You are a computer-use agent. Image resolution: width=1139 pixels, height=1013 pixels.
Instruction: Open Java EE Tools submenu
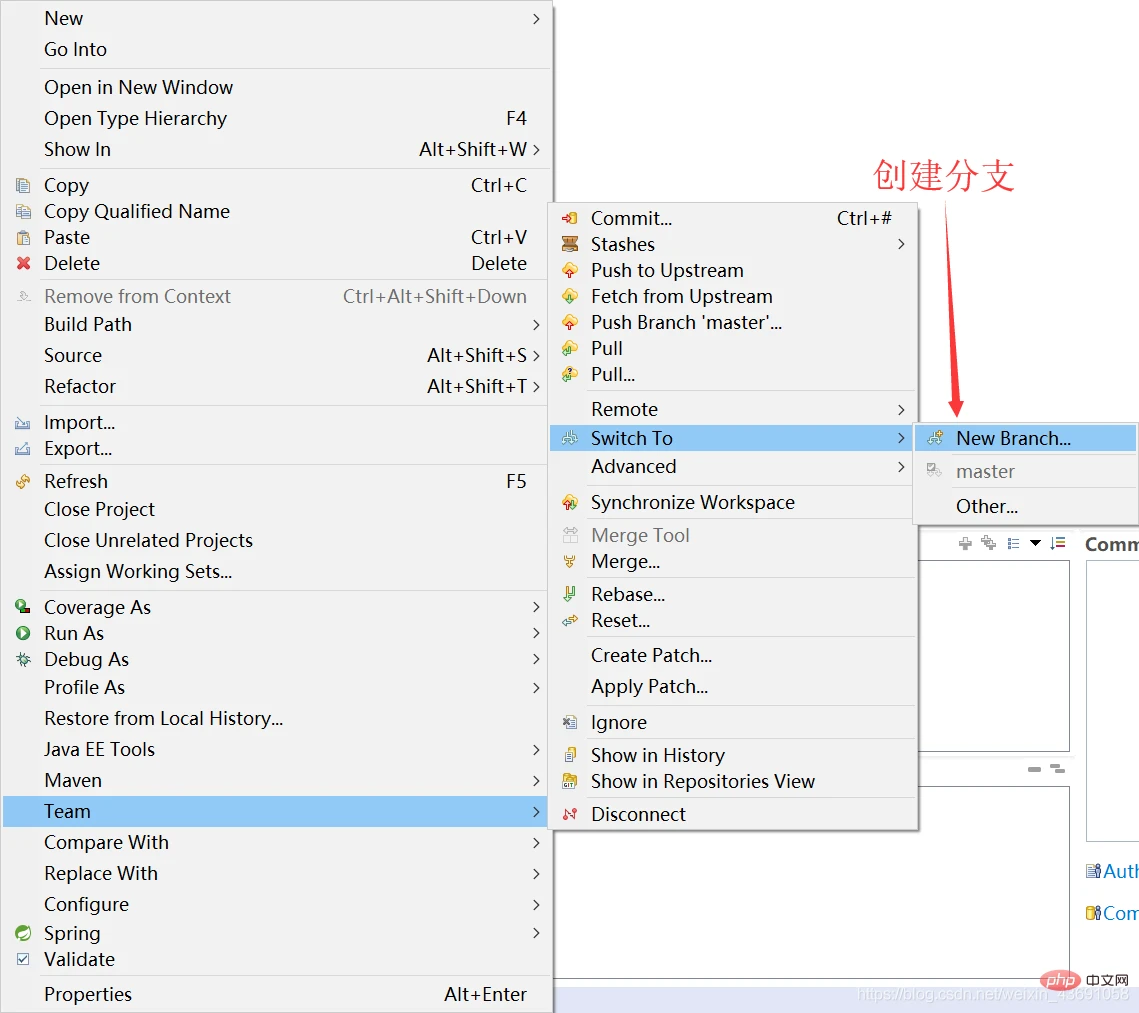pyautogui.click(x=275, y=749)
